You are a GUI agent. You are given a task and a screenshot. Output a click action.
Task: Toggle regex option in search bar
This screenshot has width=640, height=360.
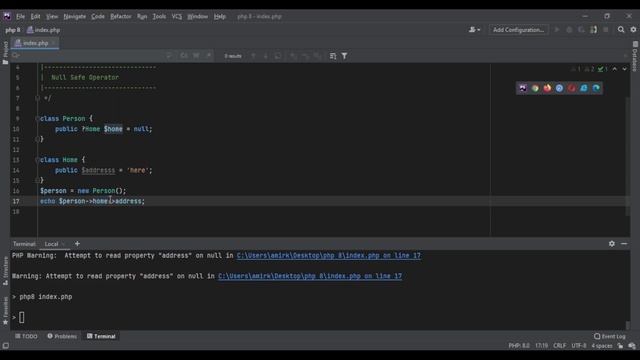(209, 56)
